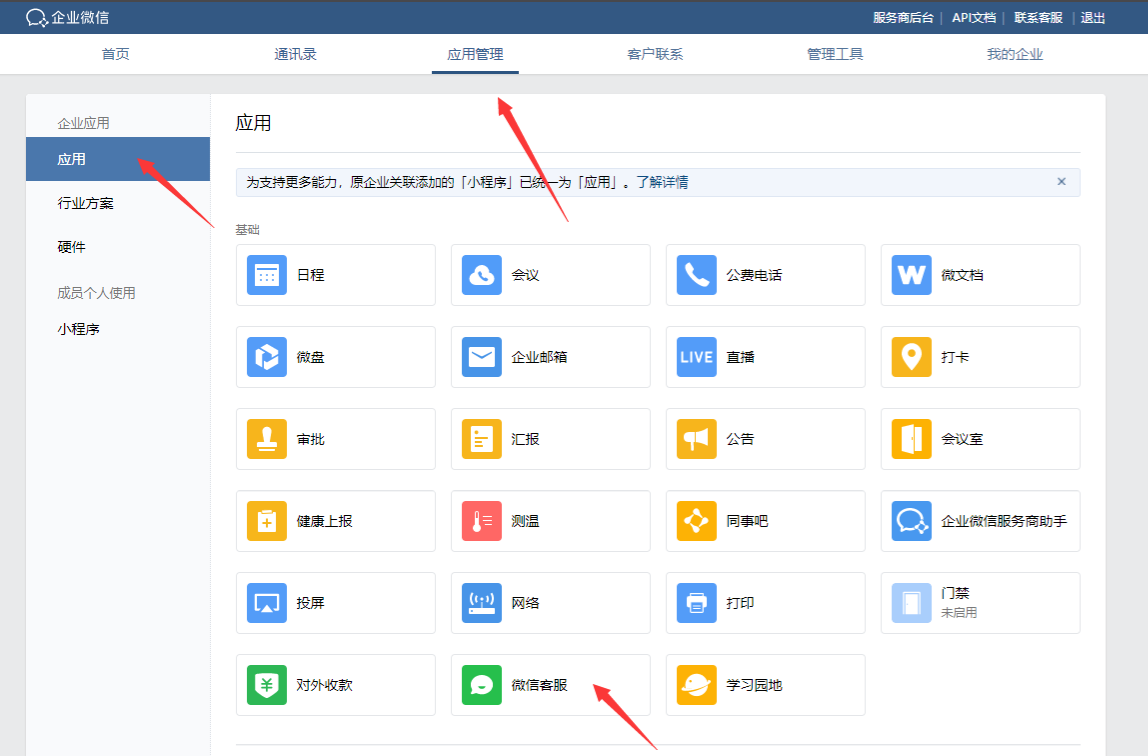Open the 门禁 access control icon
Image resolution: width=1148 pixels, height=756 pixels.
912,603
